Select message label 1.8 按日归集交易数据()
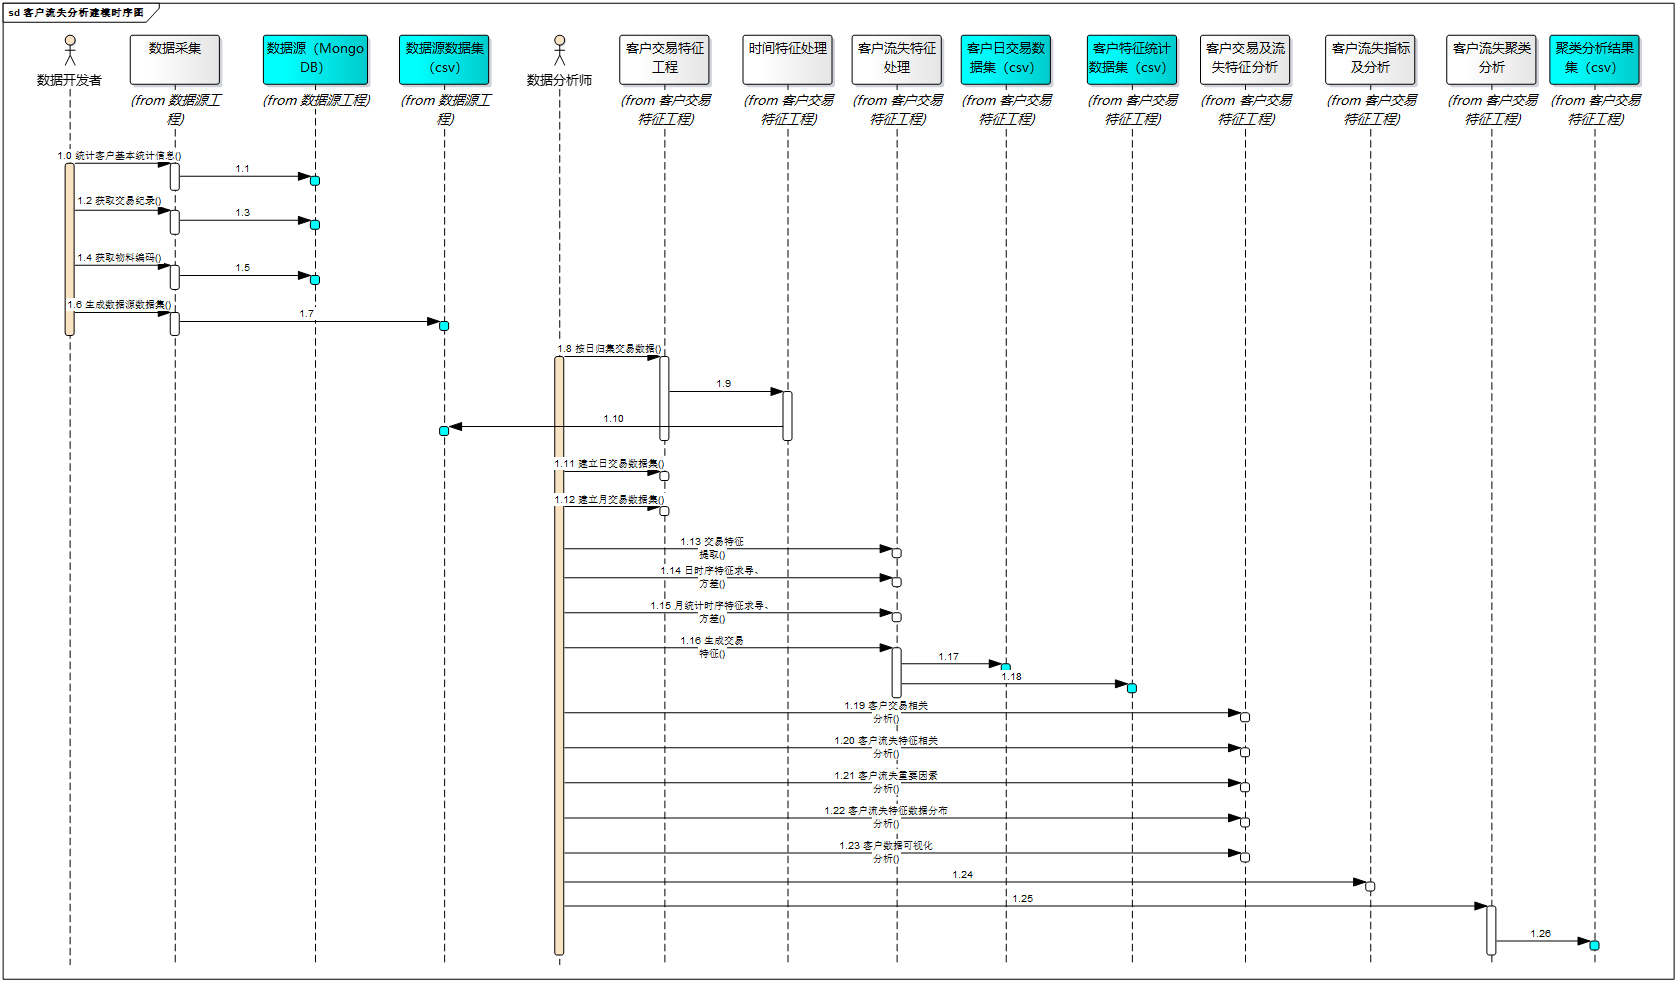Image resolution: width=1679 pixels, height=982 pixels. click(609, 349)
